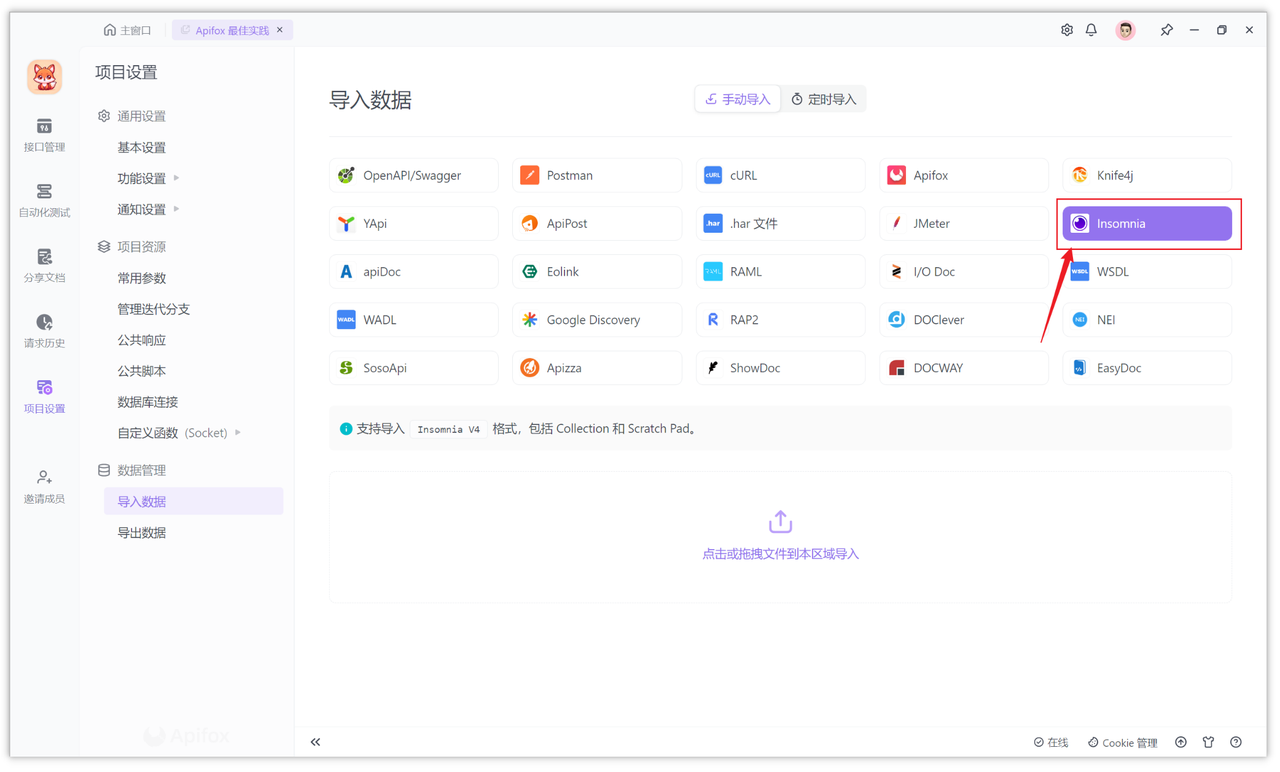Open 数据库连接 page
The image size is (1280, 772).
click(148, 401)
